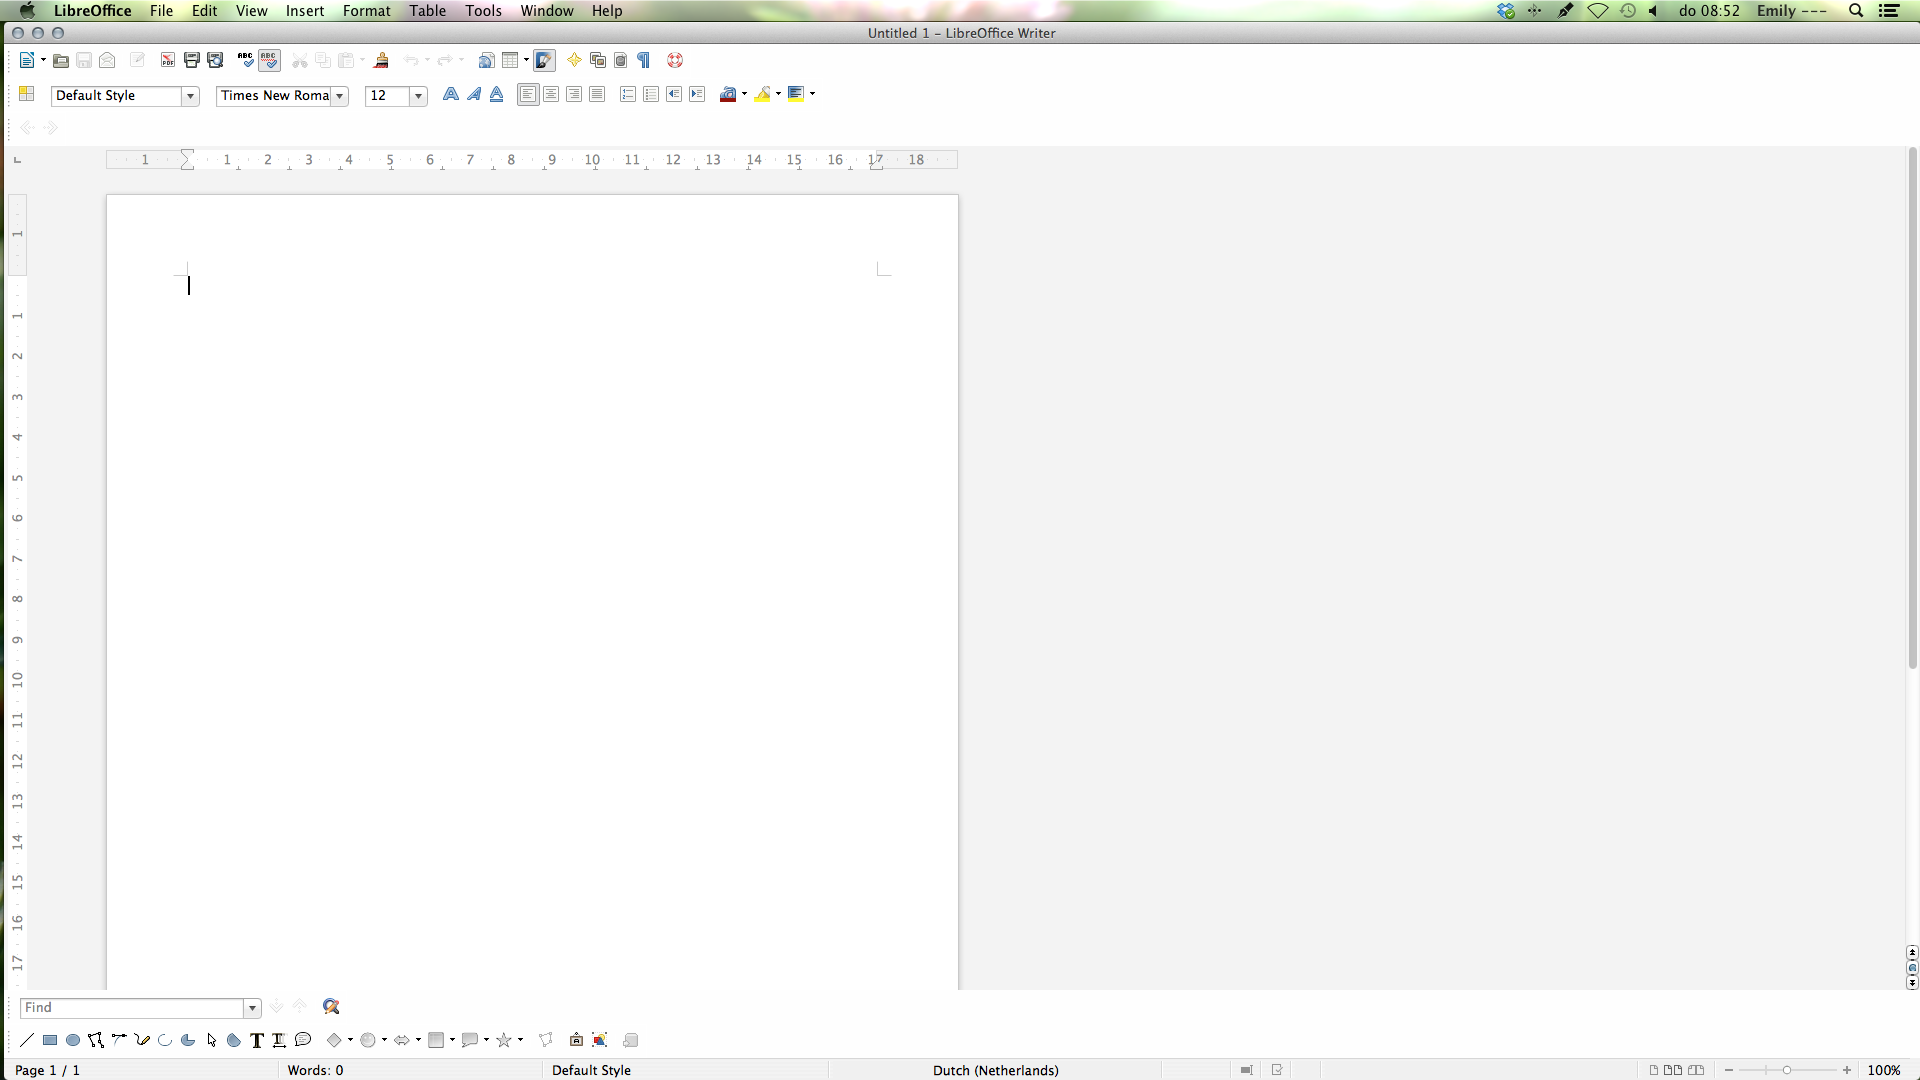Print the document with the printer icon
1920x1080 pixels.
tap(192, 61)
